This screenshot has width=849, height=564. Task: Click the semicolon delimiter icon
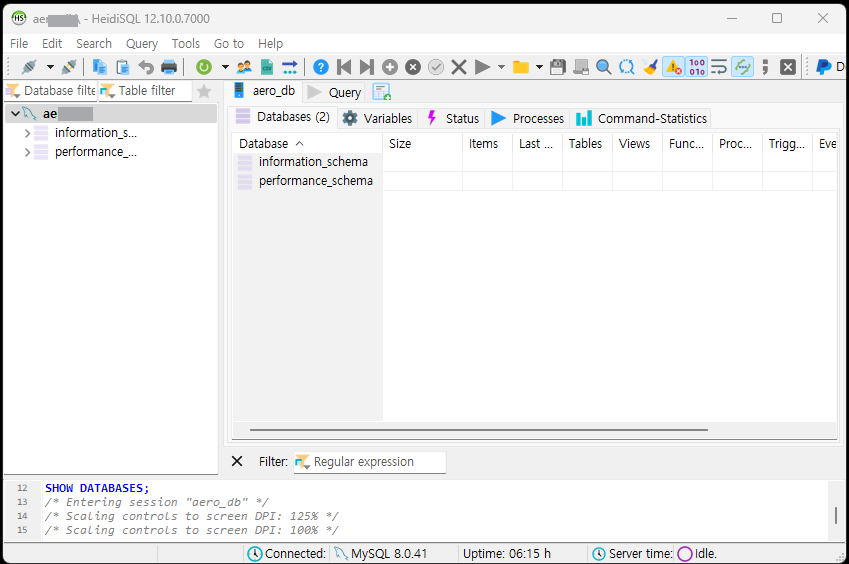click(765, 67)
